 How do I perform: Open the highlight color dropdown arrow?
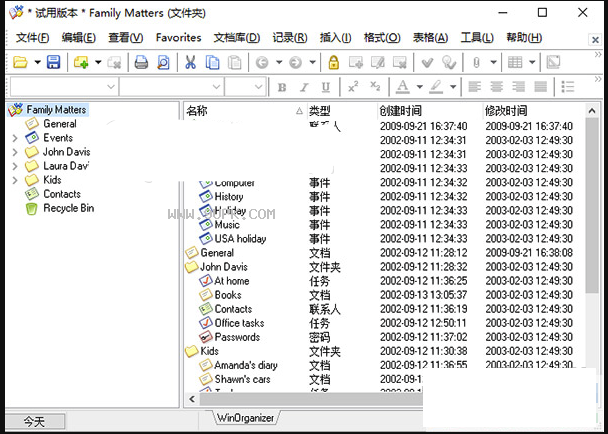[453, 87]
